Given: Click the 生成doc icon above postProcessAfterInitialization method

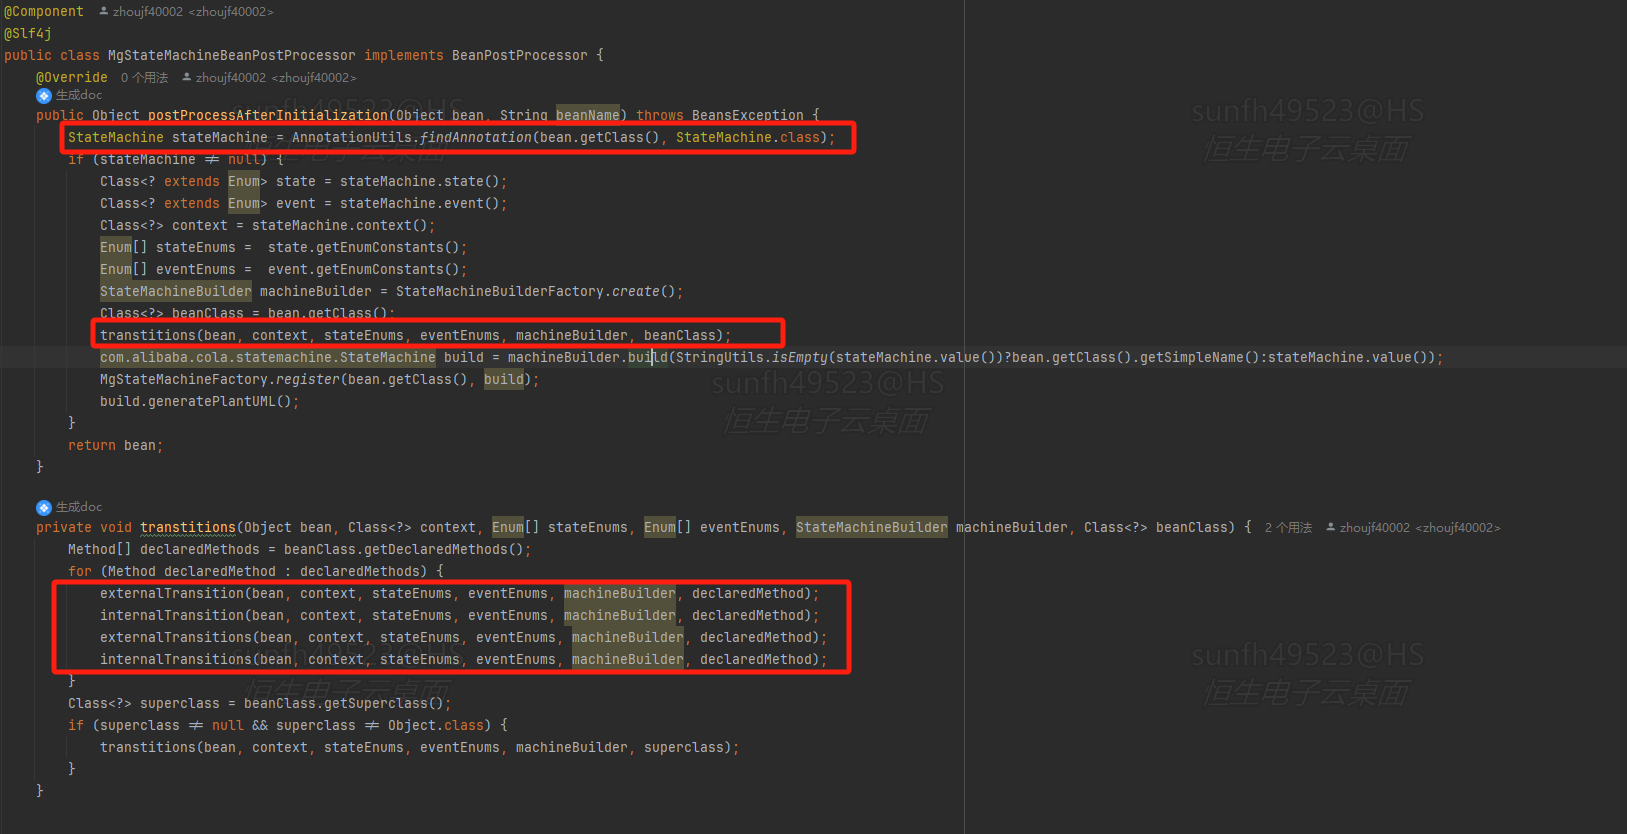Looking at the screenshot, I should [x=43, y=96].
